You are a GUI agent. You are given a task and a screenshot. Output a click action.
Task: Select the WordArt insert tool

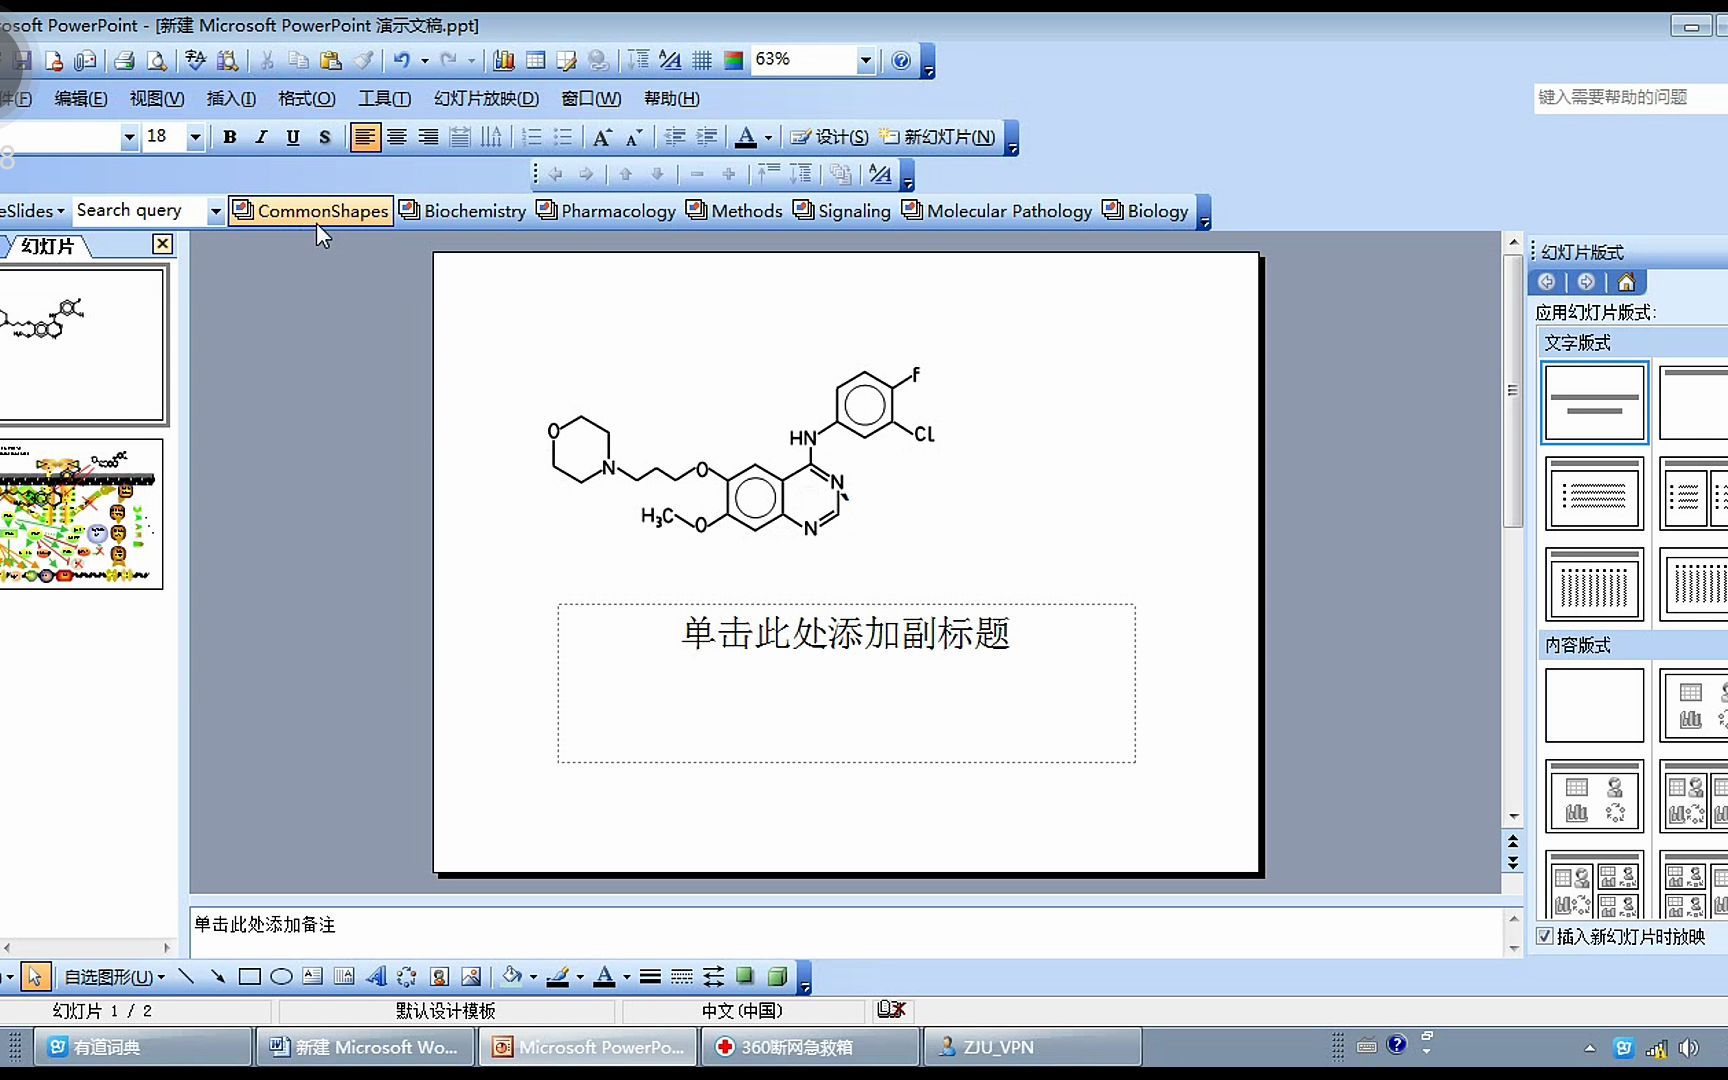(377, 977)
